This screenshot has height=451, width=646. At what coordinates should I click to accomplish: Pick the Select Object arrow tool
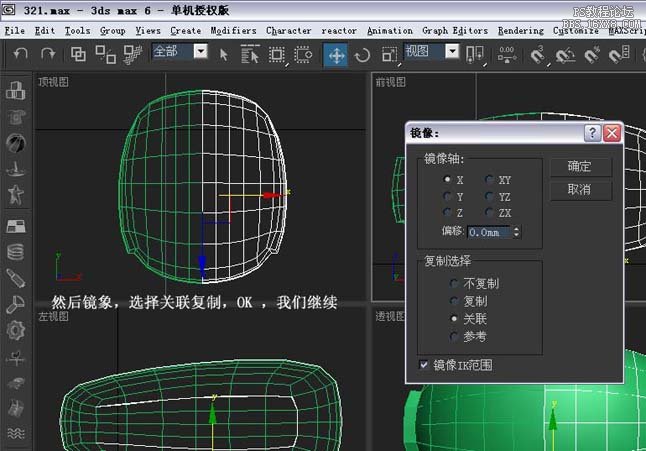tap(223, 55)
